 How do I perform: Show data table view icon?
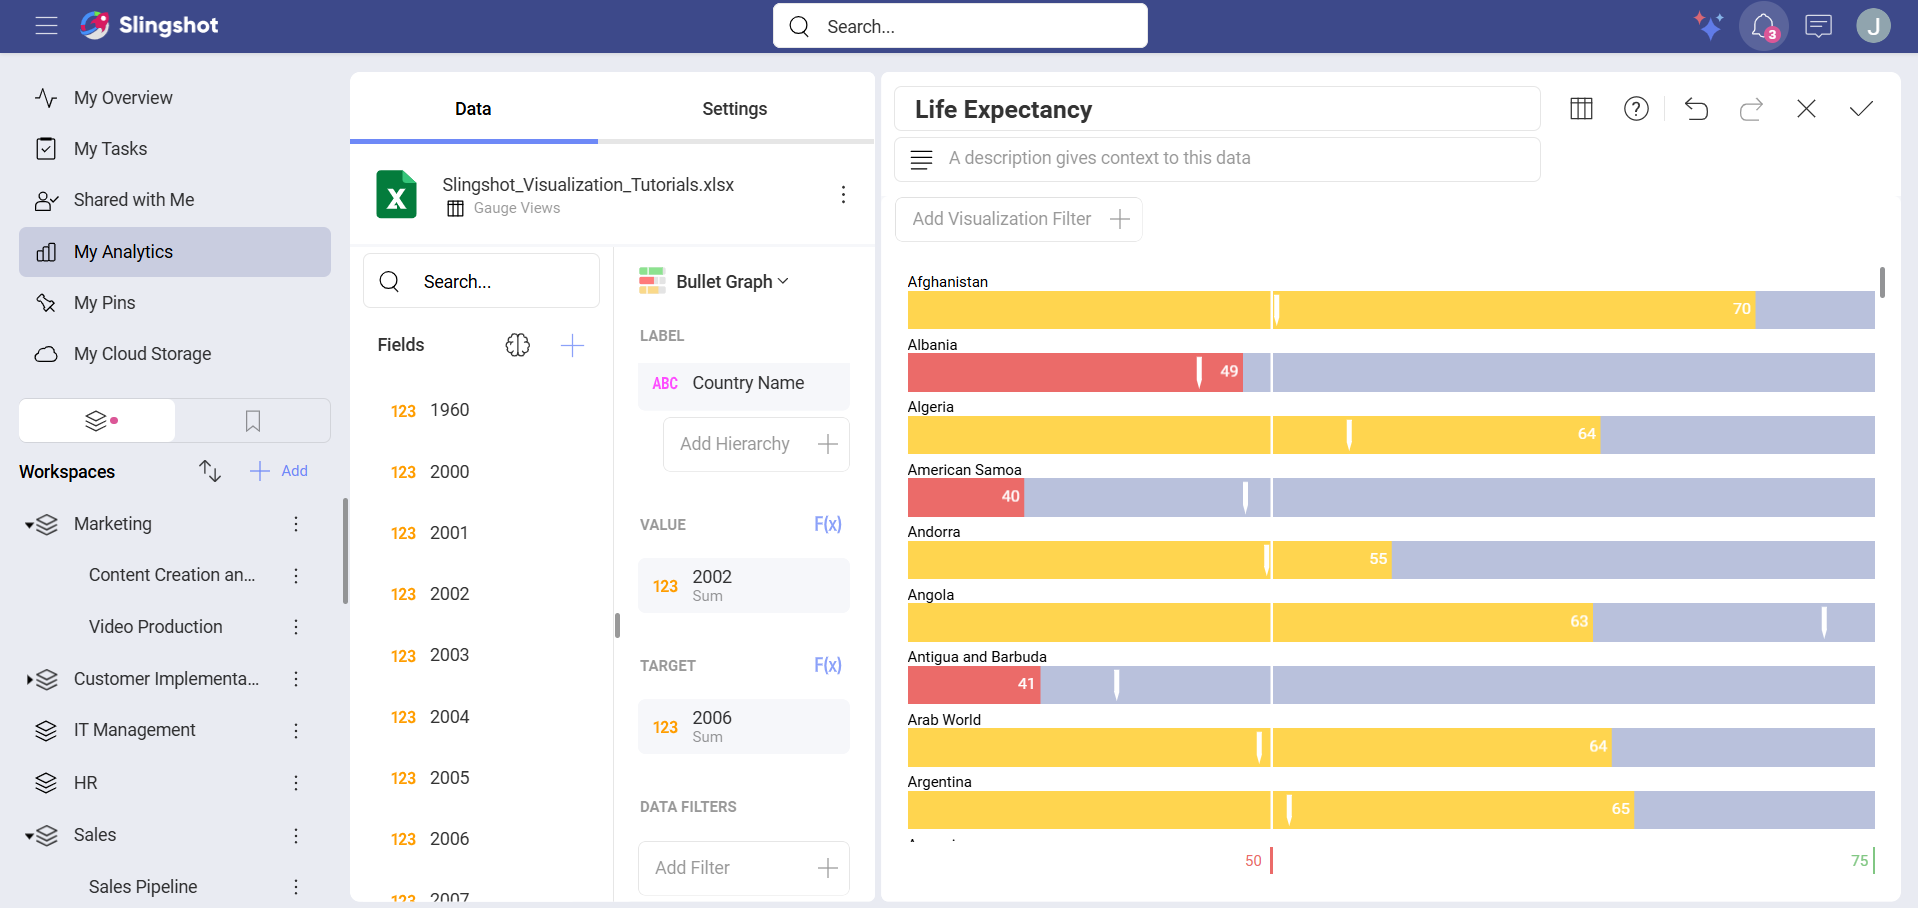point(1581,108)
